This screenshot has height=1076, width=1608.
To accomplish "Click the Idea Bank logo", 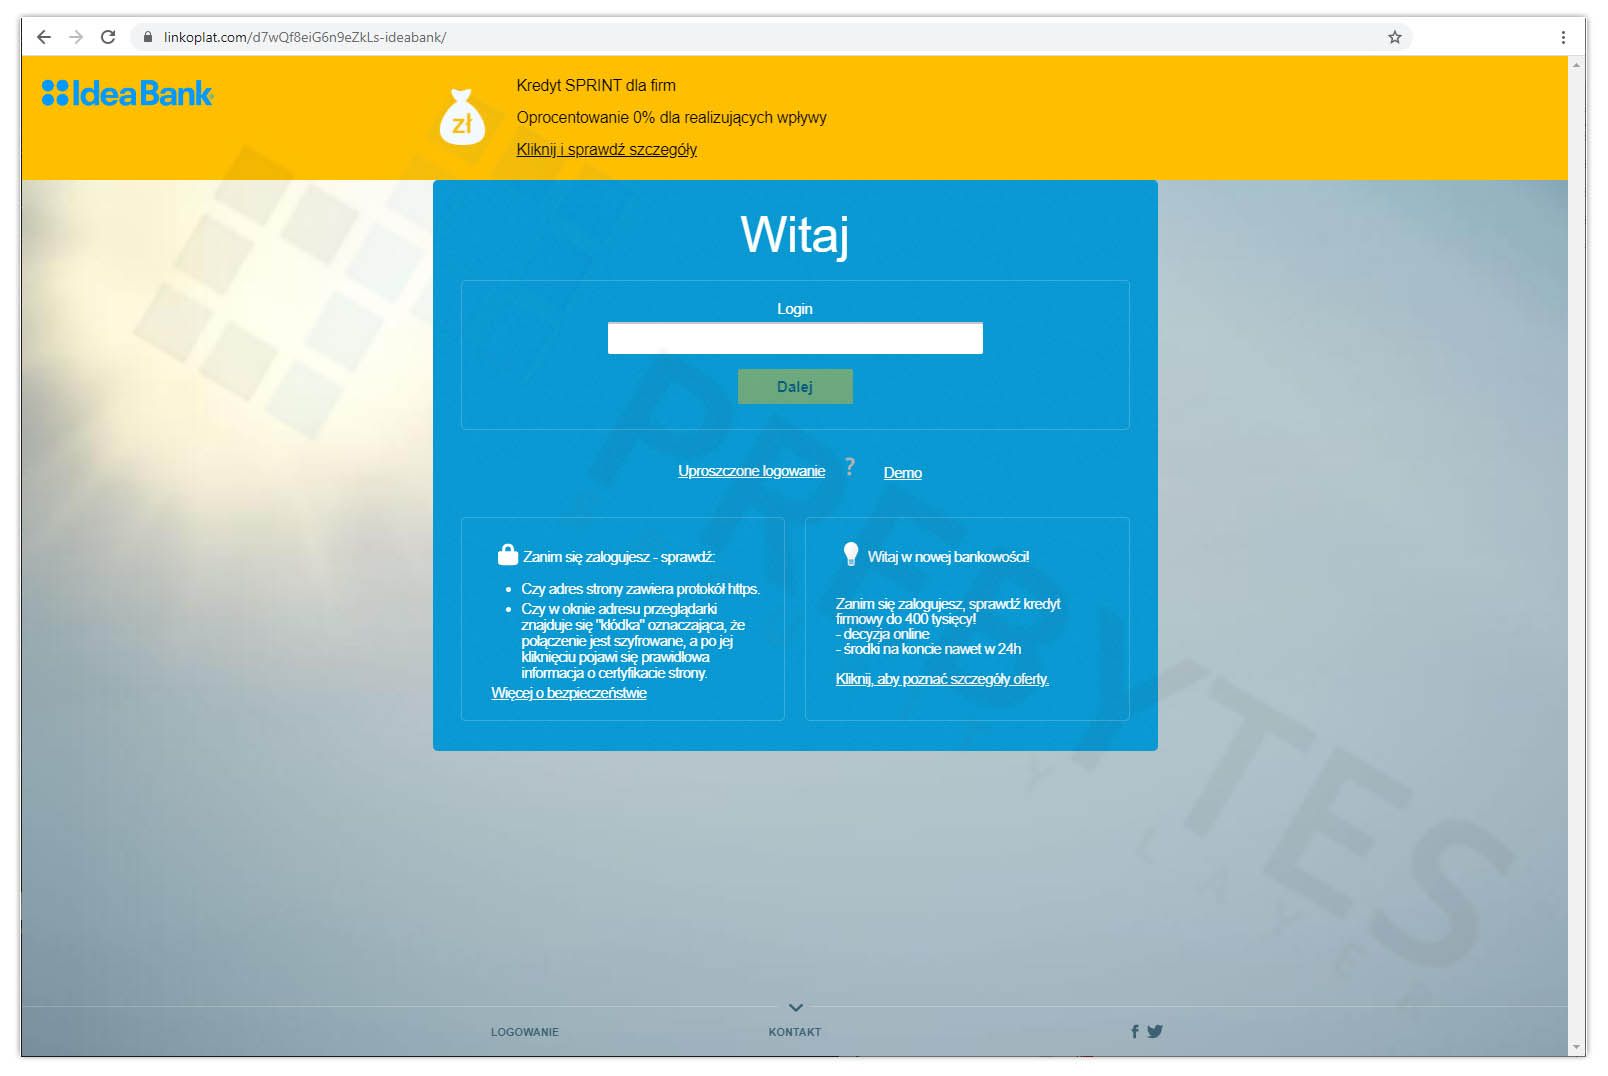I will tap(127, 93).
